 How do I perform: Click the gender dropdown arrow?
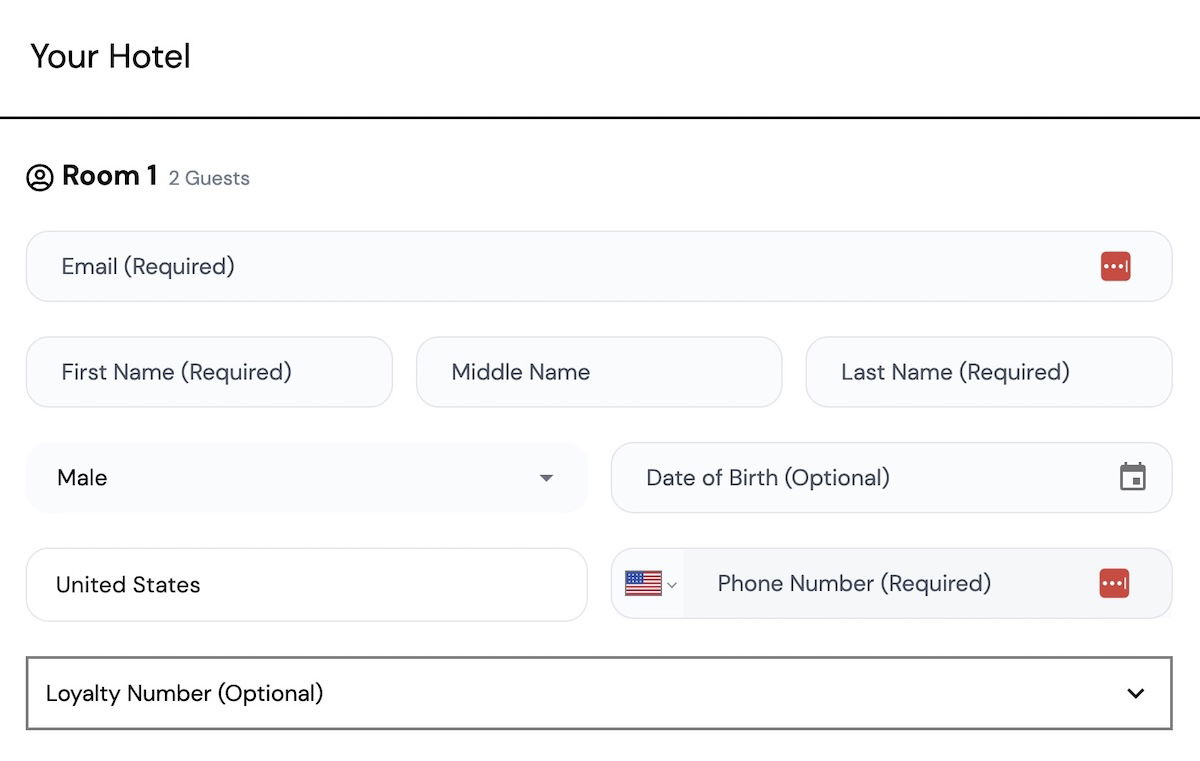click(x=546, y=478)
